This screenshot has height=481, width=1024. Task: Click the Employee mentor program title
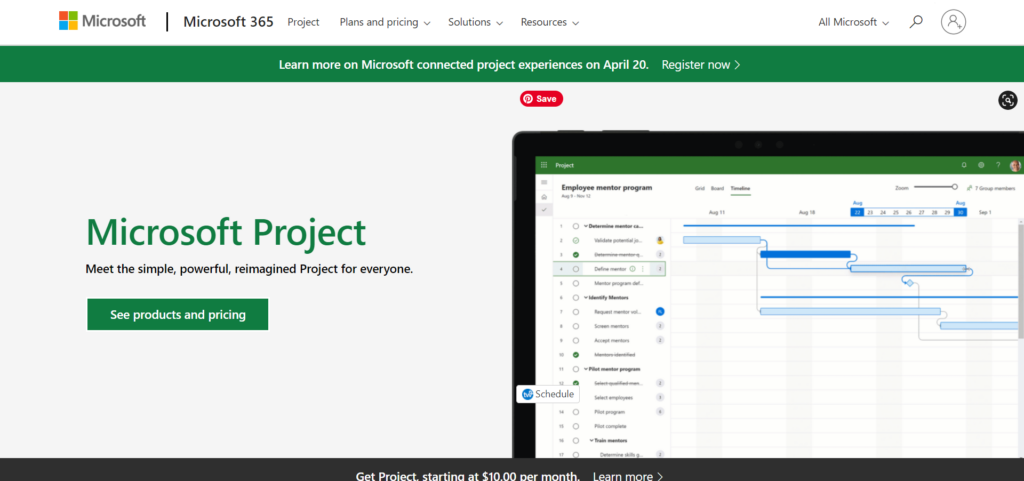point(607,187)
